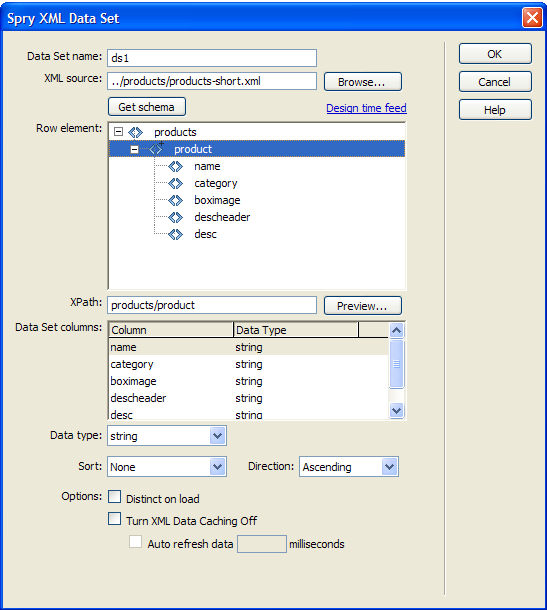
Task: Collapse the products tree node
Action: [118, 132]
